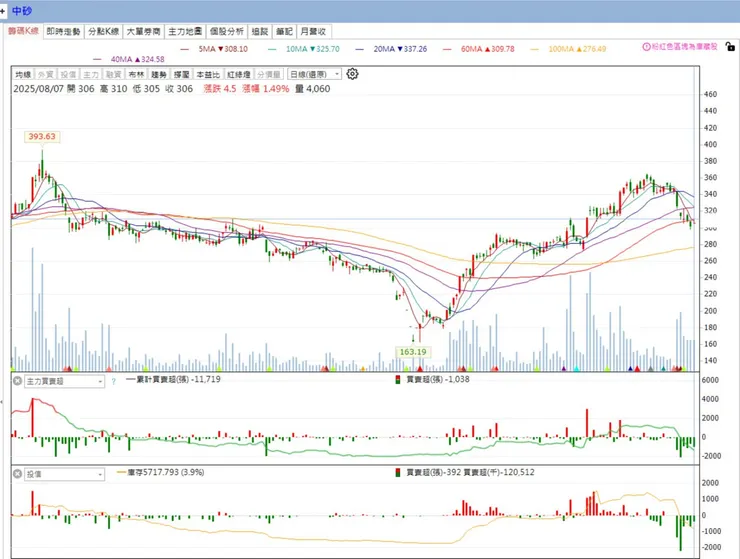This screenshot has width=740, height=559.
Task: Close the 投信 indicator panel
Action: tap(17, 474)
